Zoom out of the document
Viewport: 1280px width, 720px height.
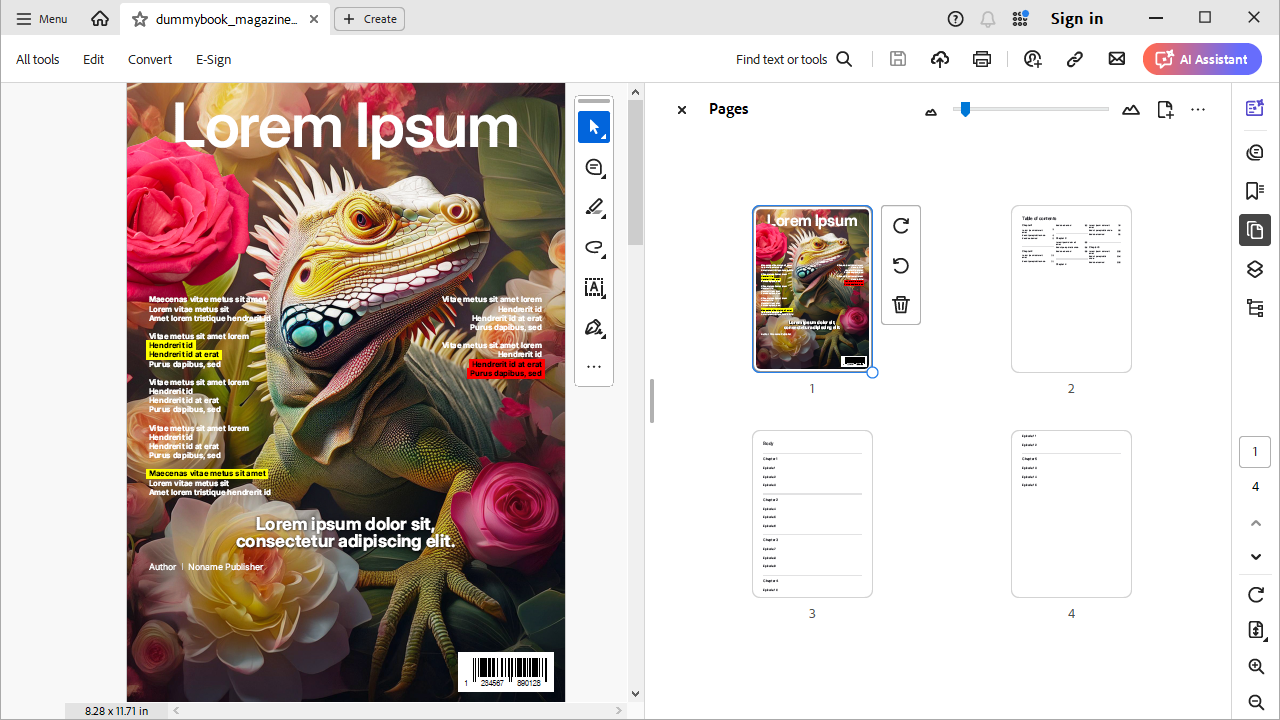[x=1256, y=702]
